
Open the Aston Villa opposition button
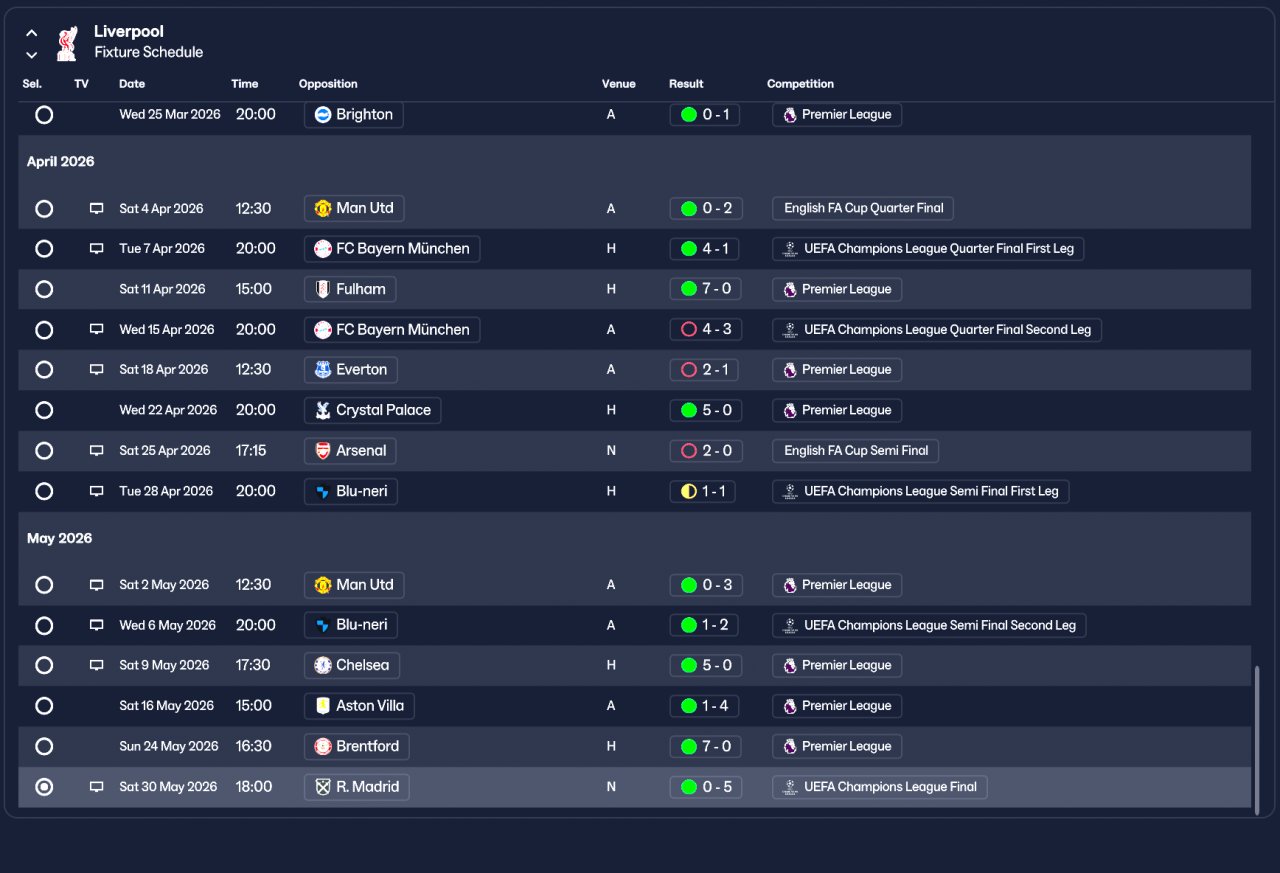359,706
